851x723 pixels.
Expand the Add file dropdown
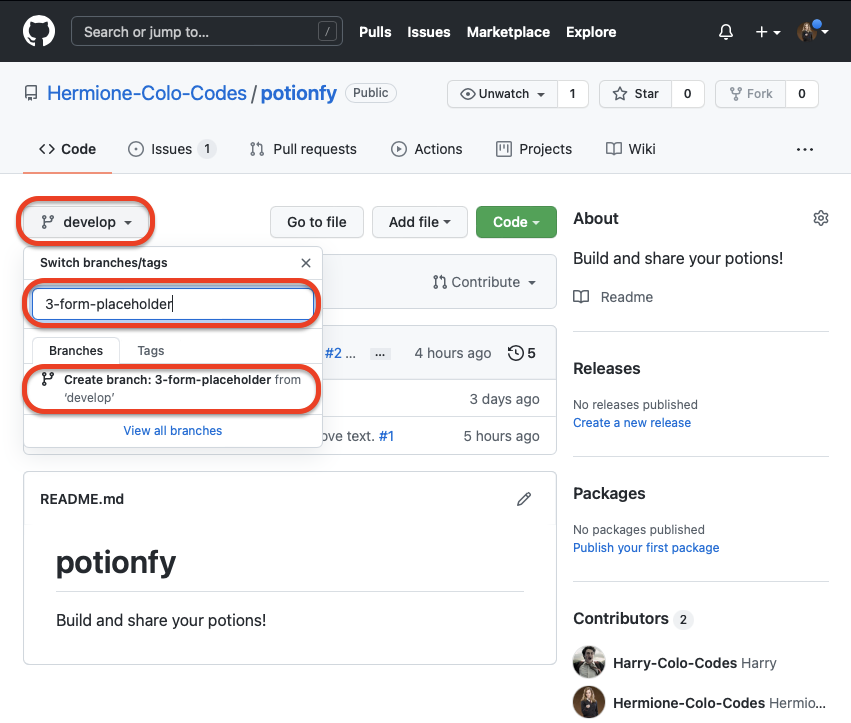(420, 222)
